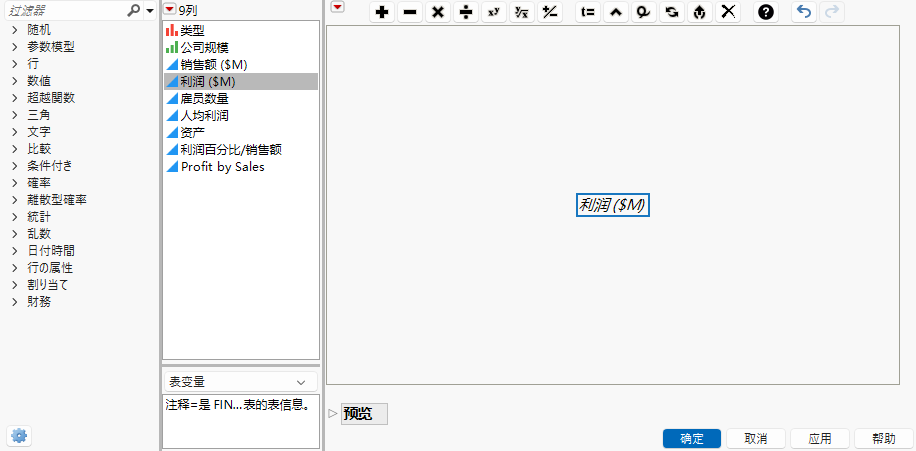Screen dimensions: 916x451
Task: Click the 取消 button
Action: (755, 439)
